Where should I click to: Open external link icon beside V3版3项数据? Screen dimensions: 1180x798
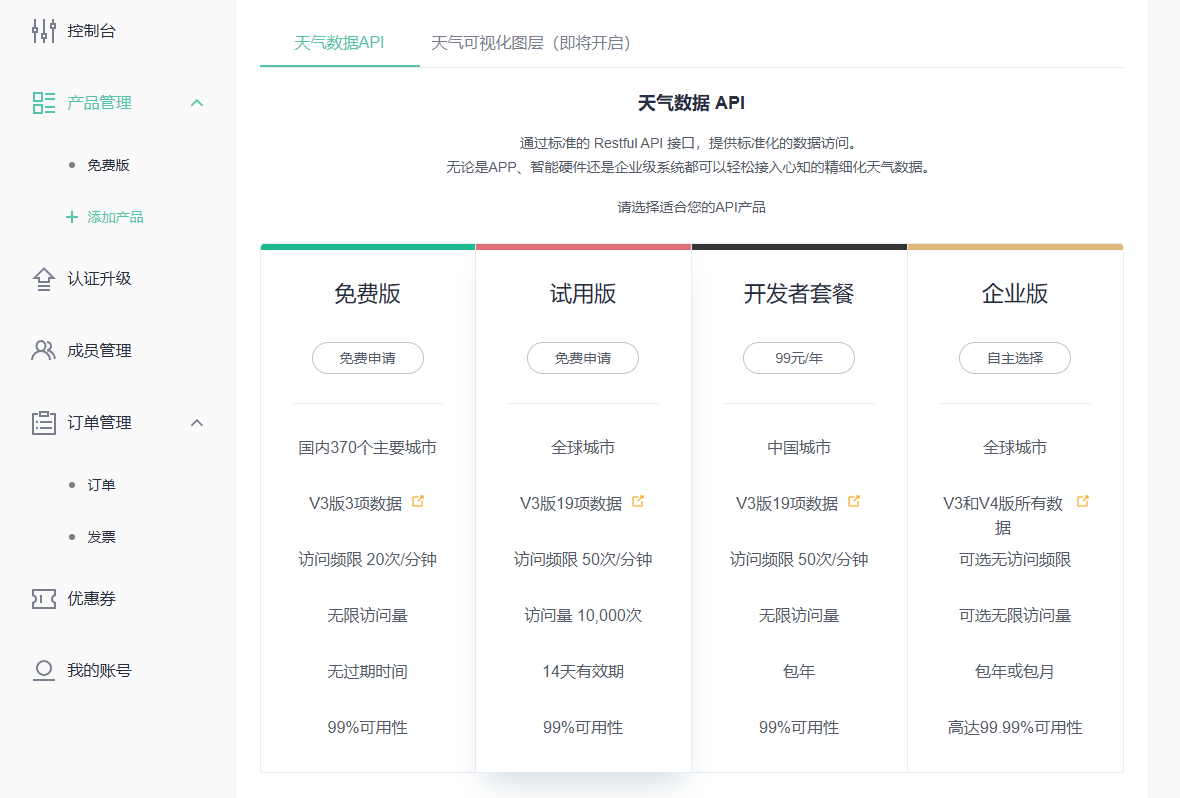click(x=418, y=502)
